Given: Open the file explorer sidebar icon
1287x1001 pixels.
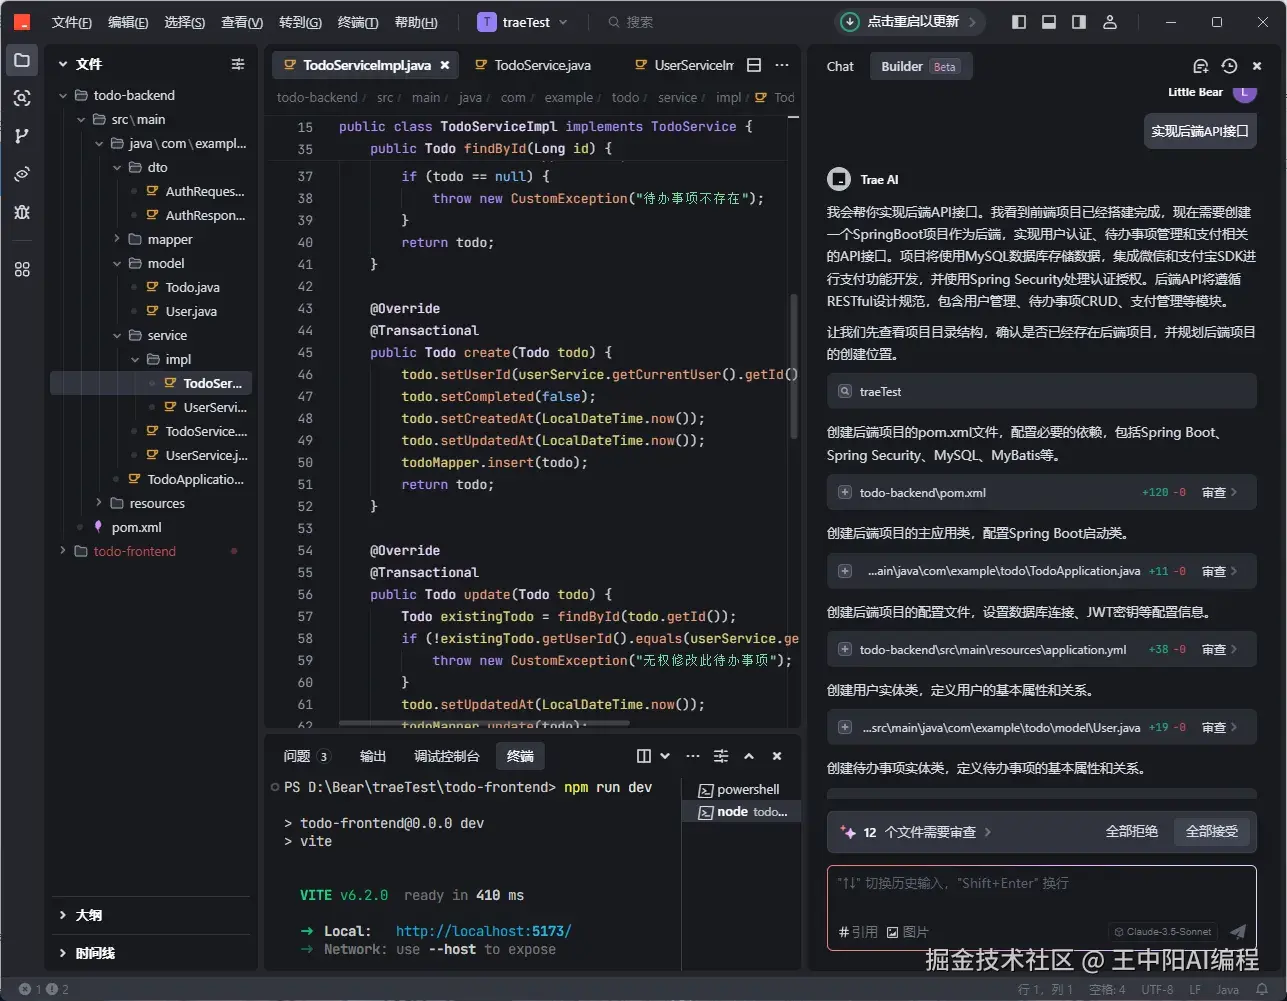Looking at the screenshot, I should [x=22, y=60].
